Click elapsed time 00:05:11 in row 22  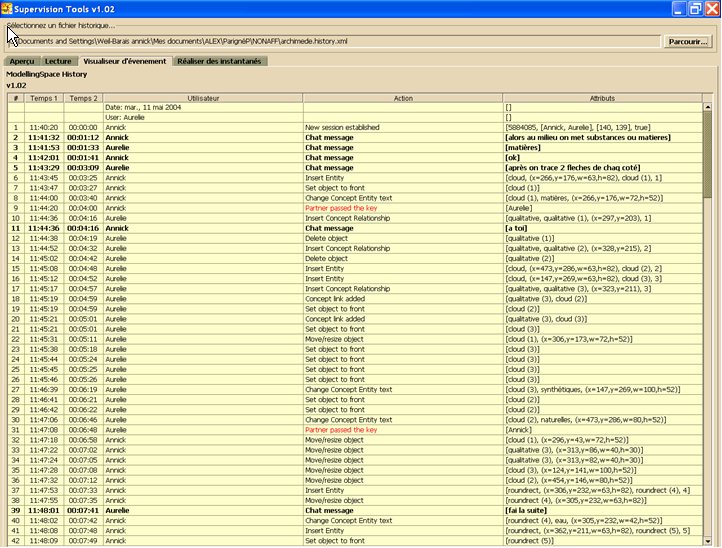[83, 339]
